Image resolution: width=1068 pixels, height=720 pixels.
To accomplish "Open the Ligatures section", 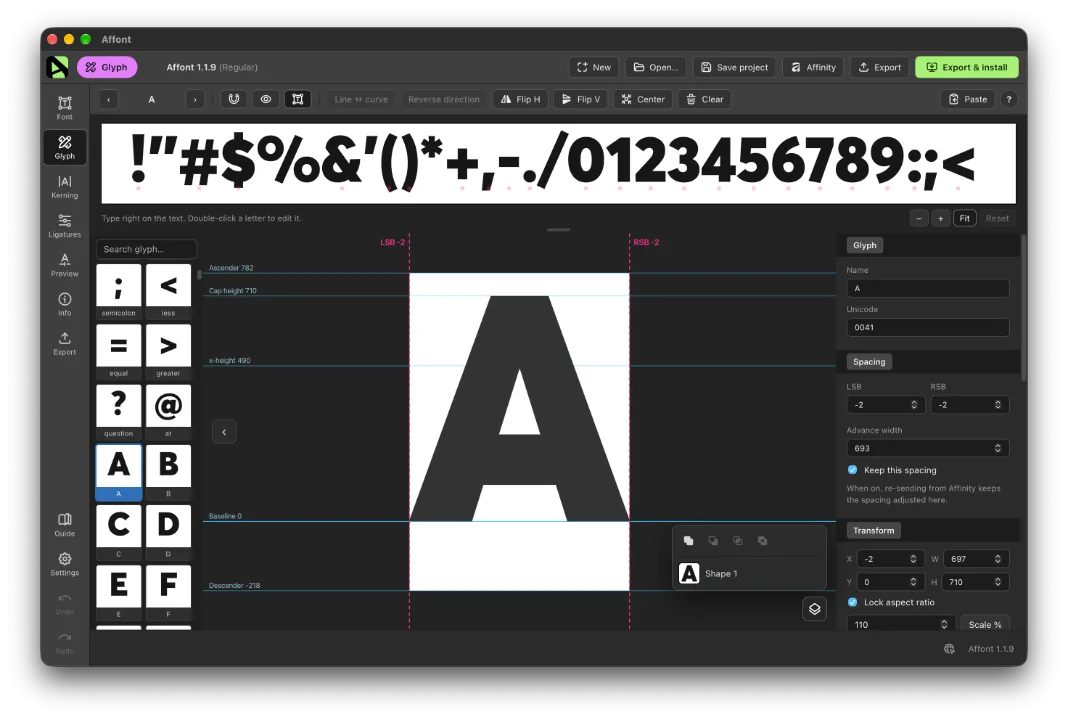I will tap(65, 225).
